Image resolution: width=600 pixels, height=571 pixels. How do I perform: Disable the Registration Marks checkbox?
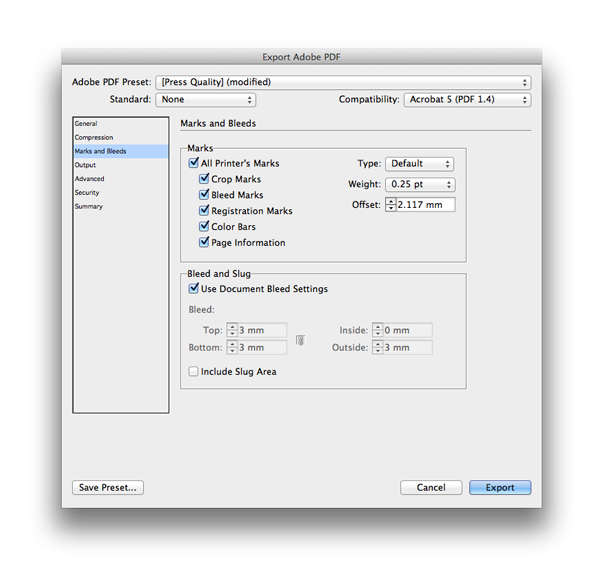(204, 210)
